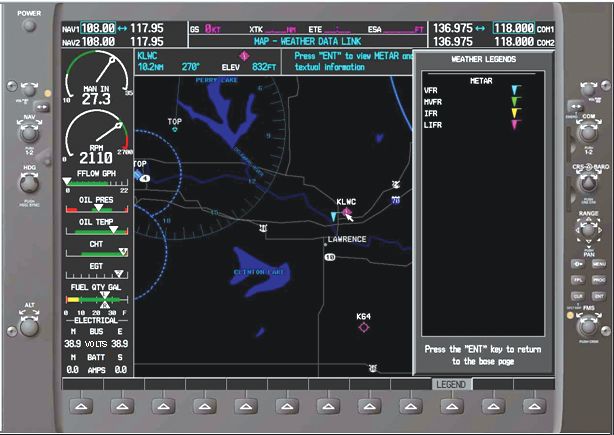Viewport: 614px width, 435px height.
Task: Click the CLINTON LAKE label on map
Action: pos(258,272)
